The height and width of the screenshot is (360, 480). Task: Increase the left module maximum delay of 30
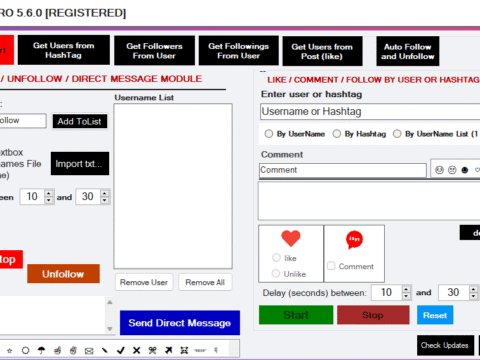105,193
